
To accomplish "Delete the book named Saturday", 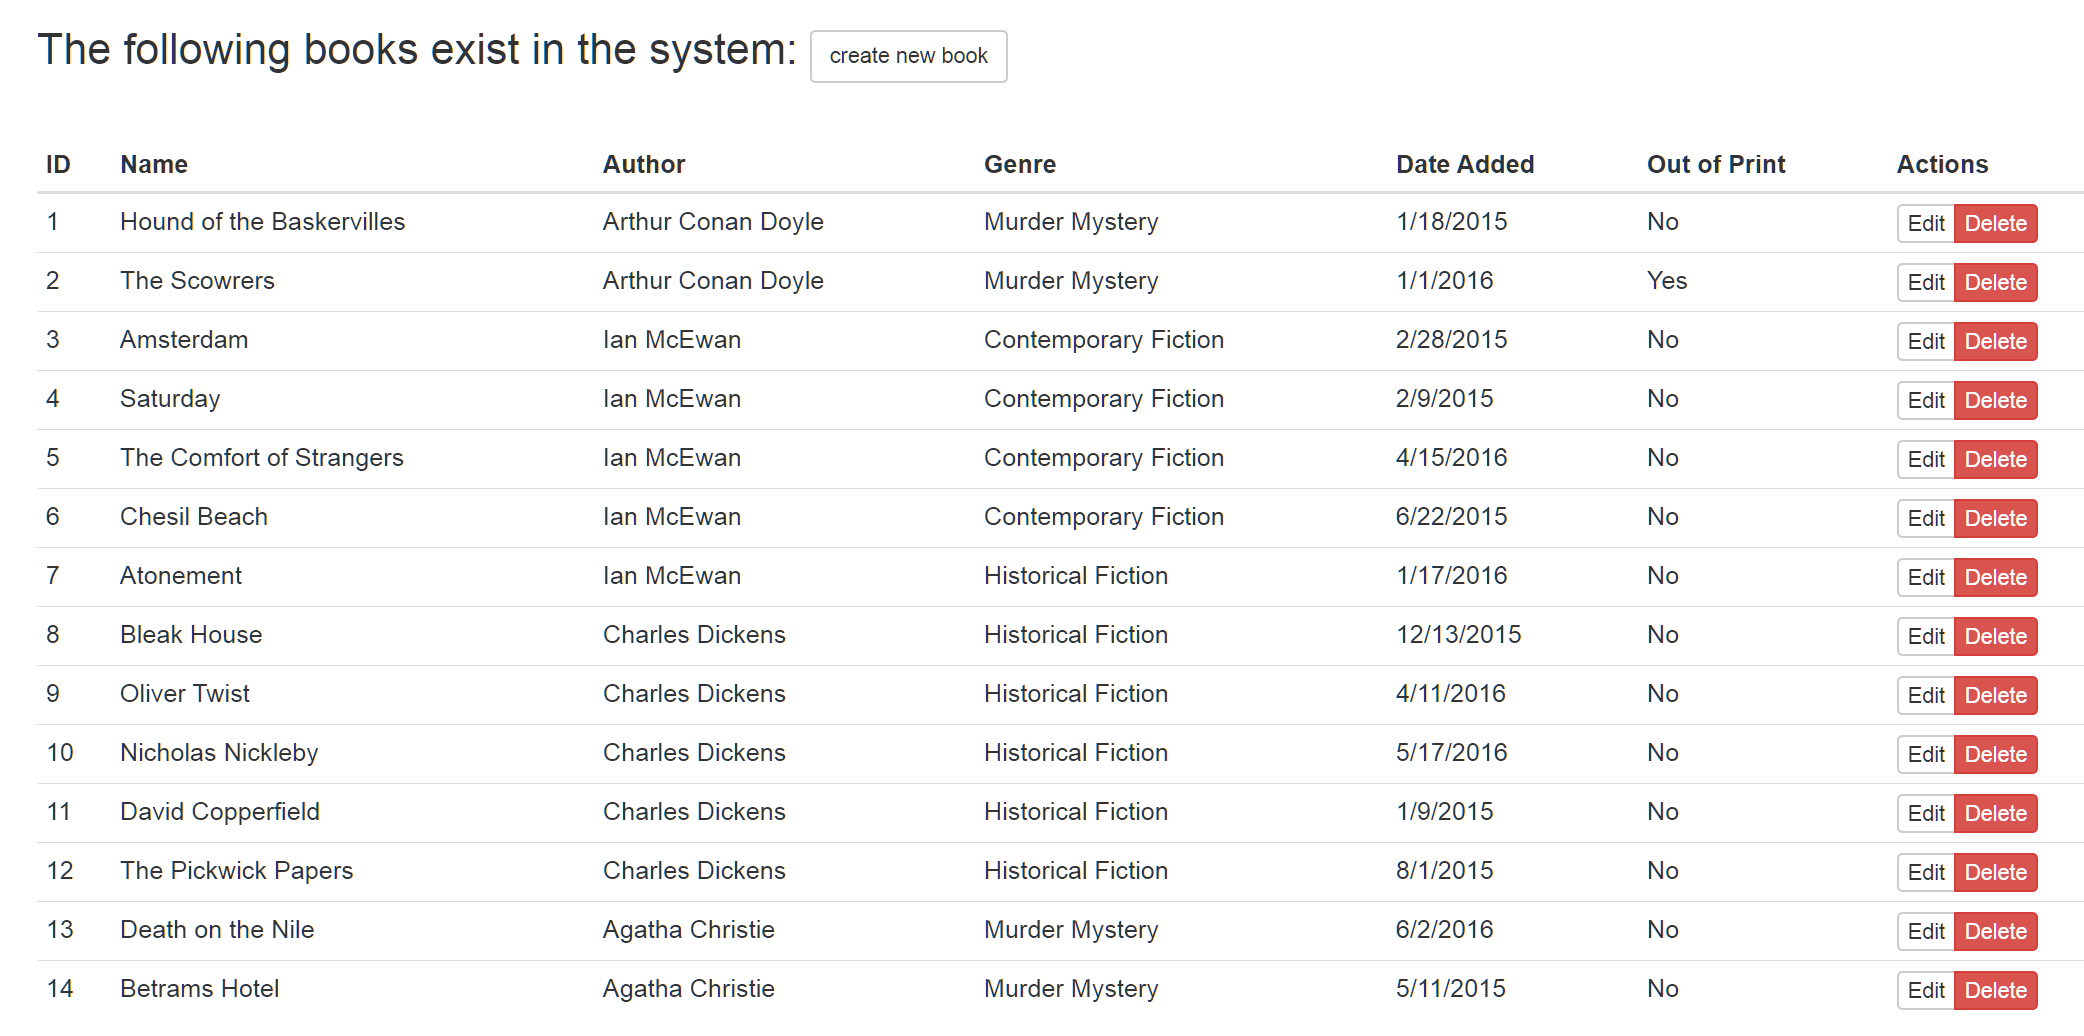I will pyautogui.click(x=1995, y=400).
